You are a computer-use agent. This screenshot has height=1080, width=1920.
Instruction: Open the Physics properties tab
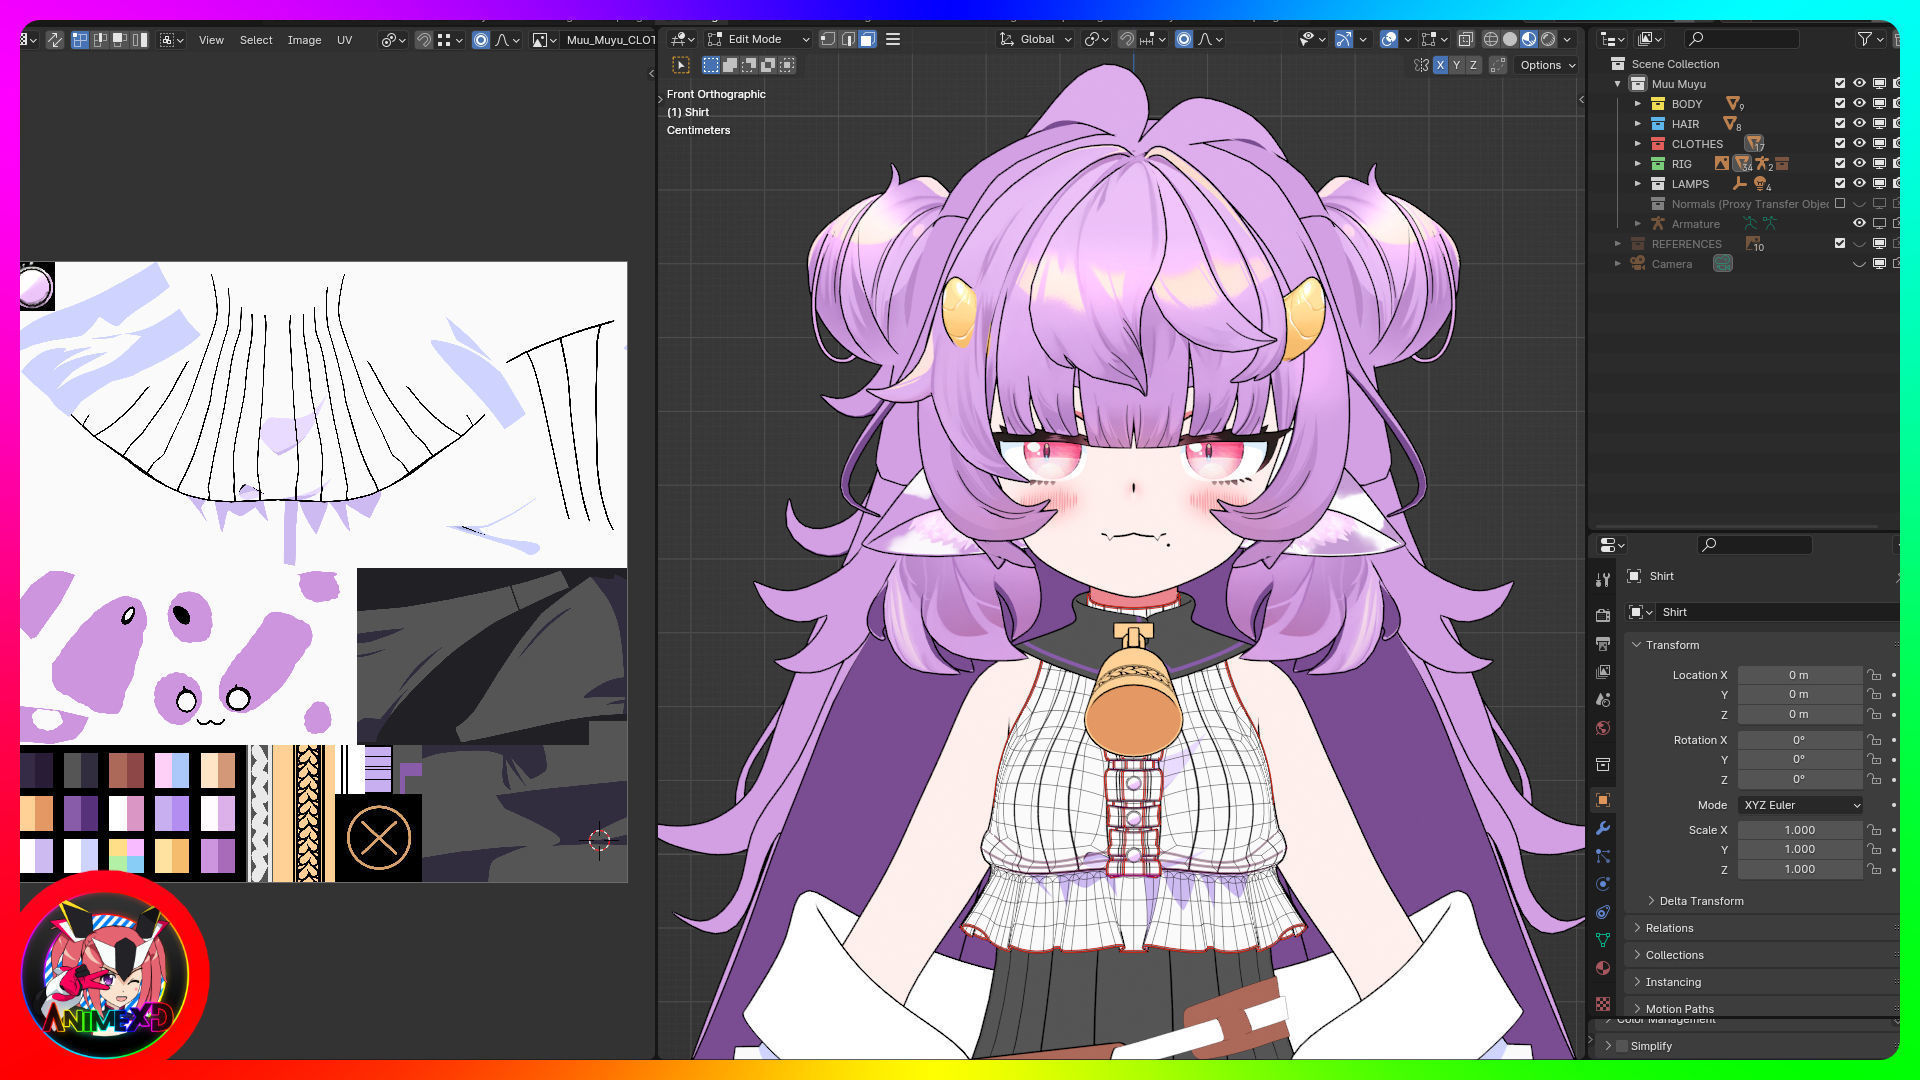(1603, 884)
